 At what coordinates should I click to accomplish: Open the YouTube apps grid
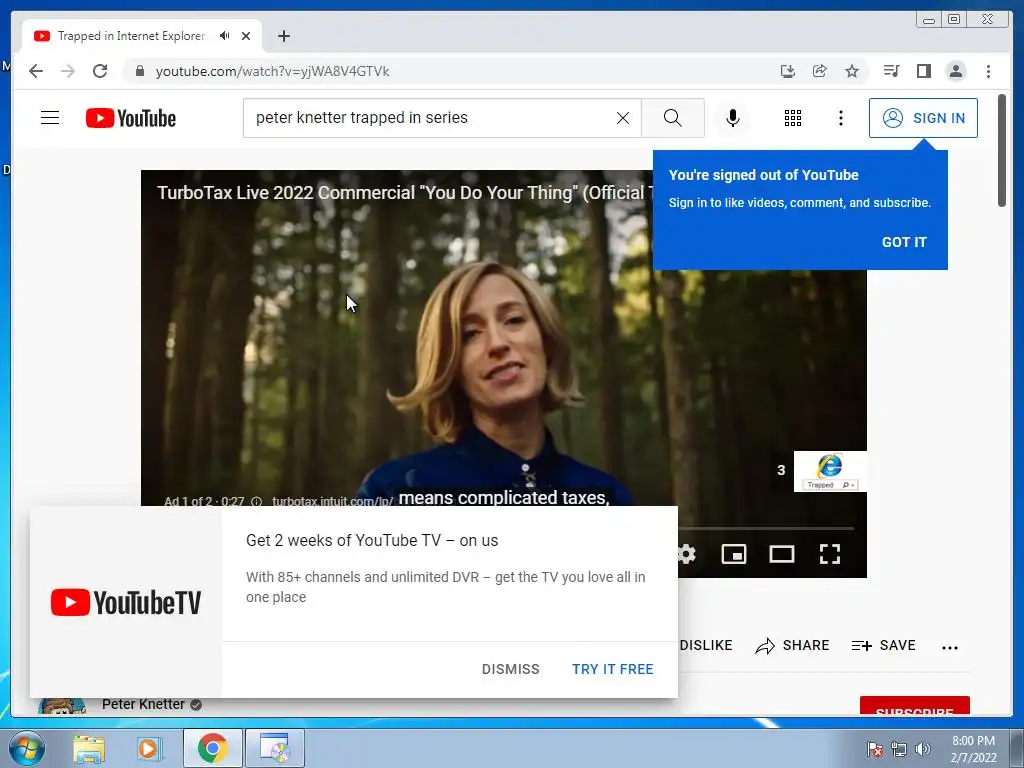[x=793, y=118]
